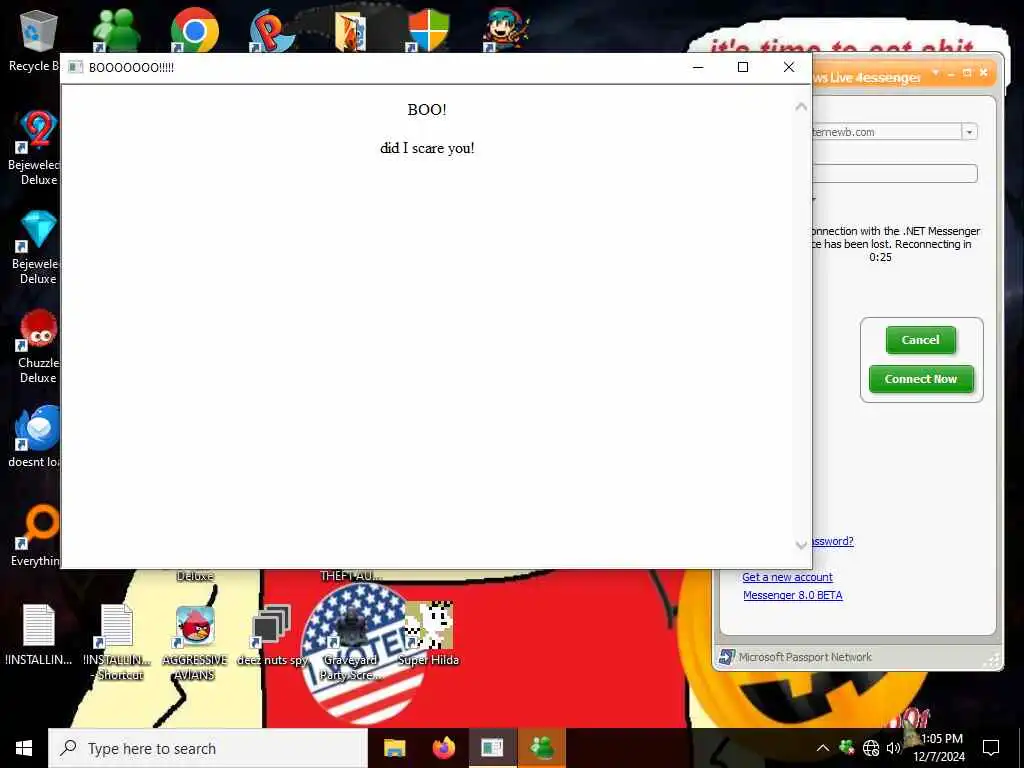This screenshot has height=768, width=1024.
Task: Show hidden system tray icons
Action: 823,748
